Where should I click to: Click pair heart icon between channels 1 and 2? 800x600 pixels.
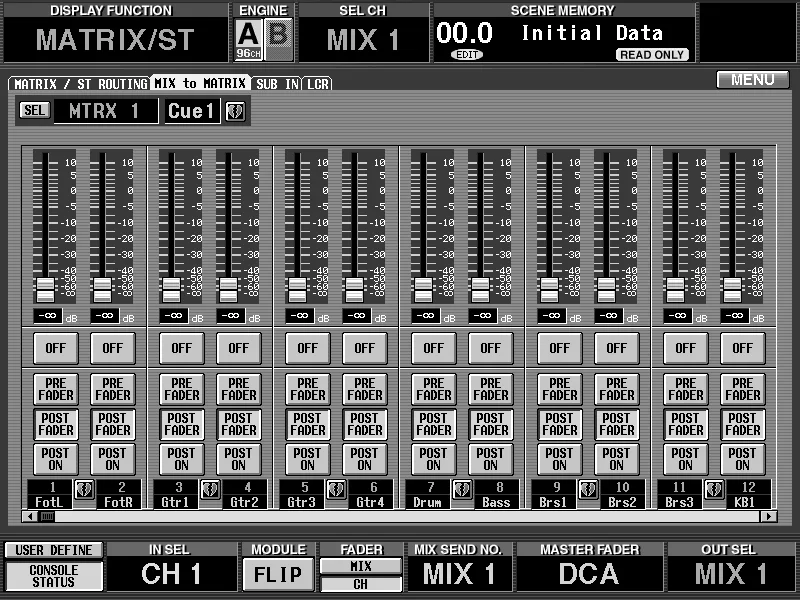84,490
